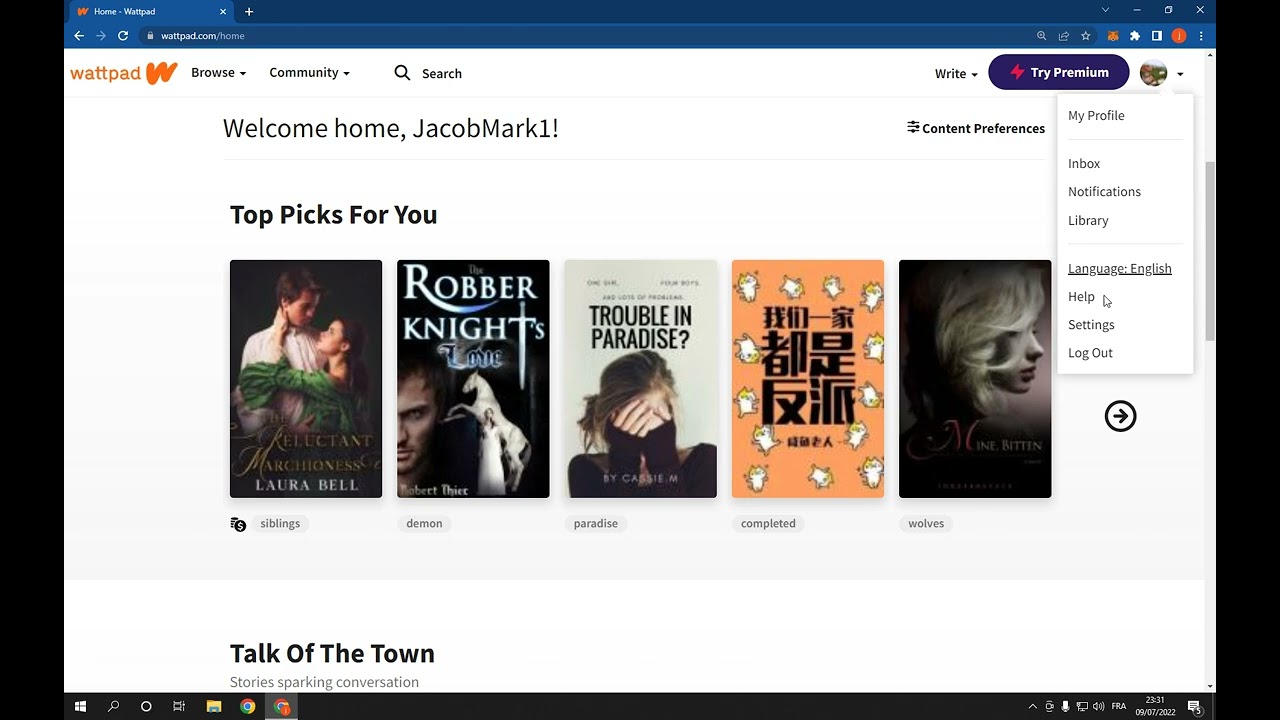This screenshot has height=720, width=1280.
Task: Expand the Write dropdown
Action: pos(956,74)
